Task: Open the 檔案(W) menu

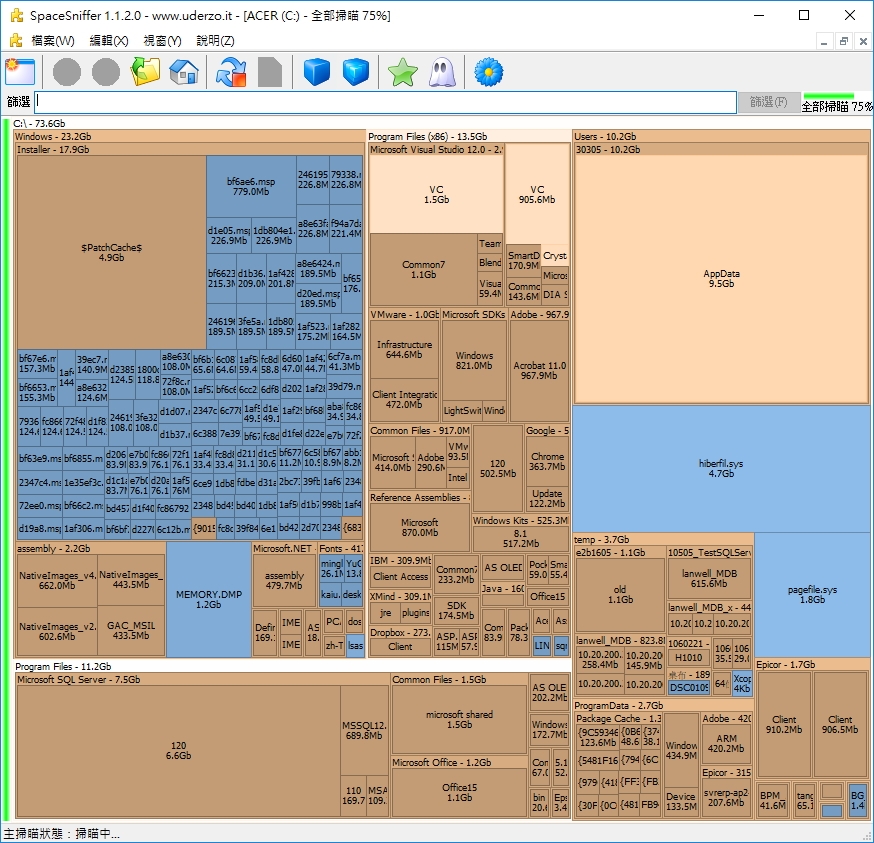Action: tap(53, 41)
